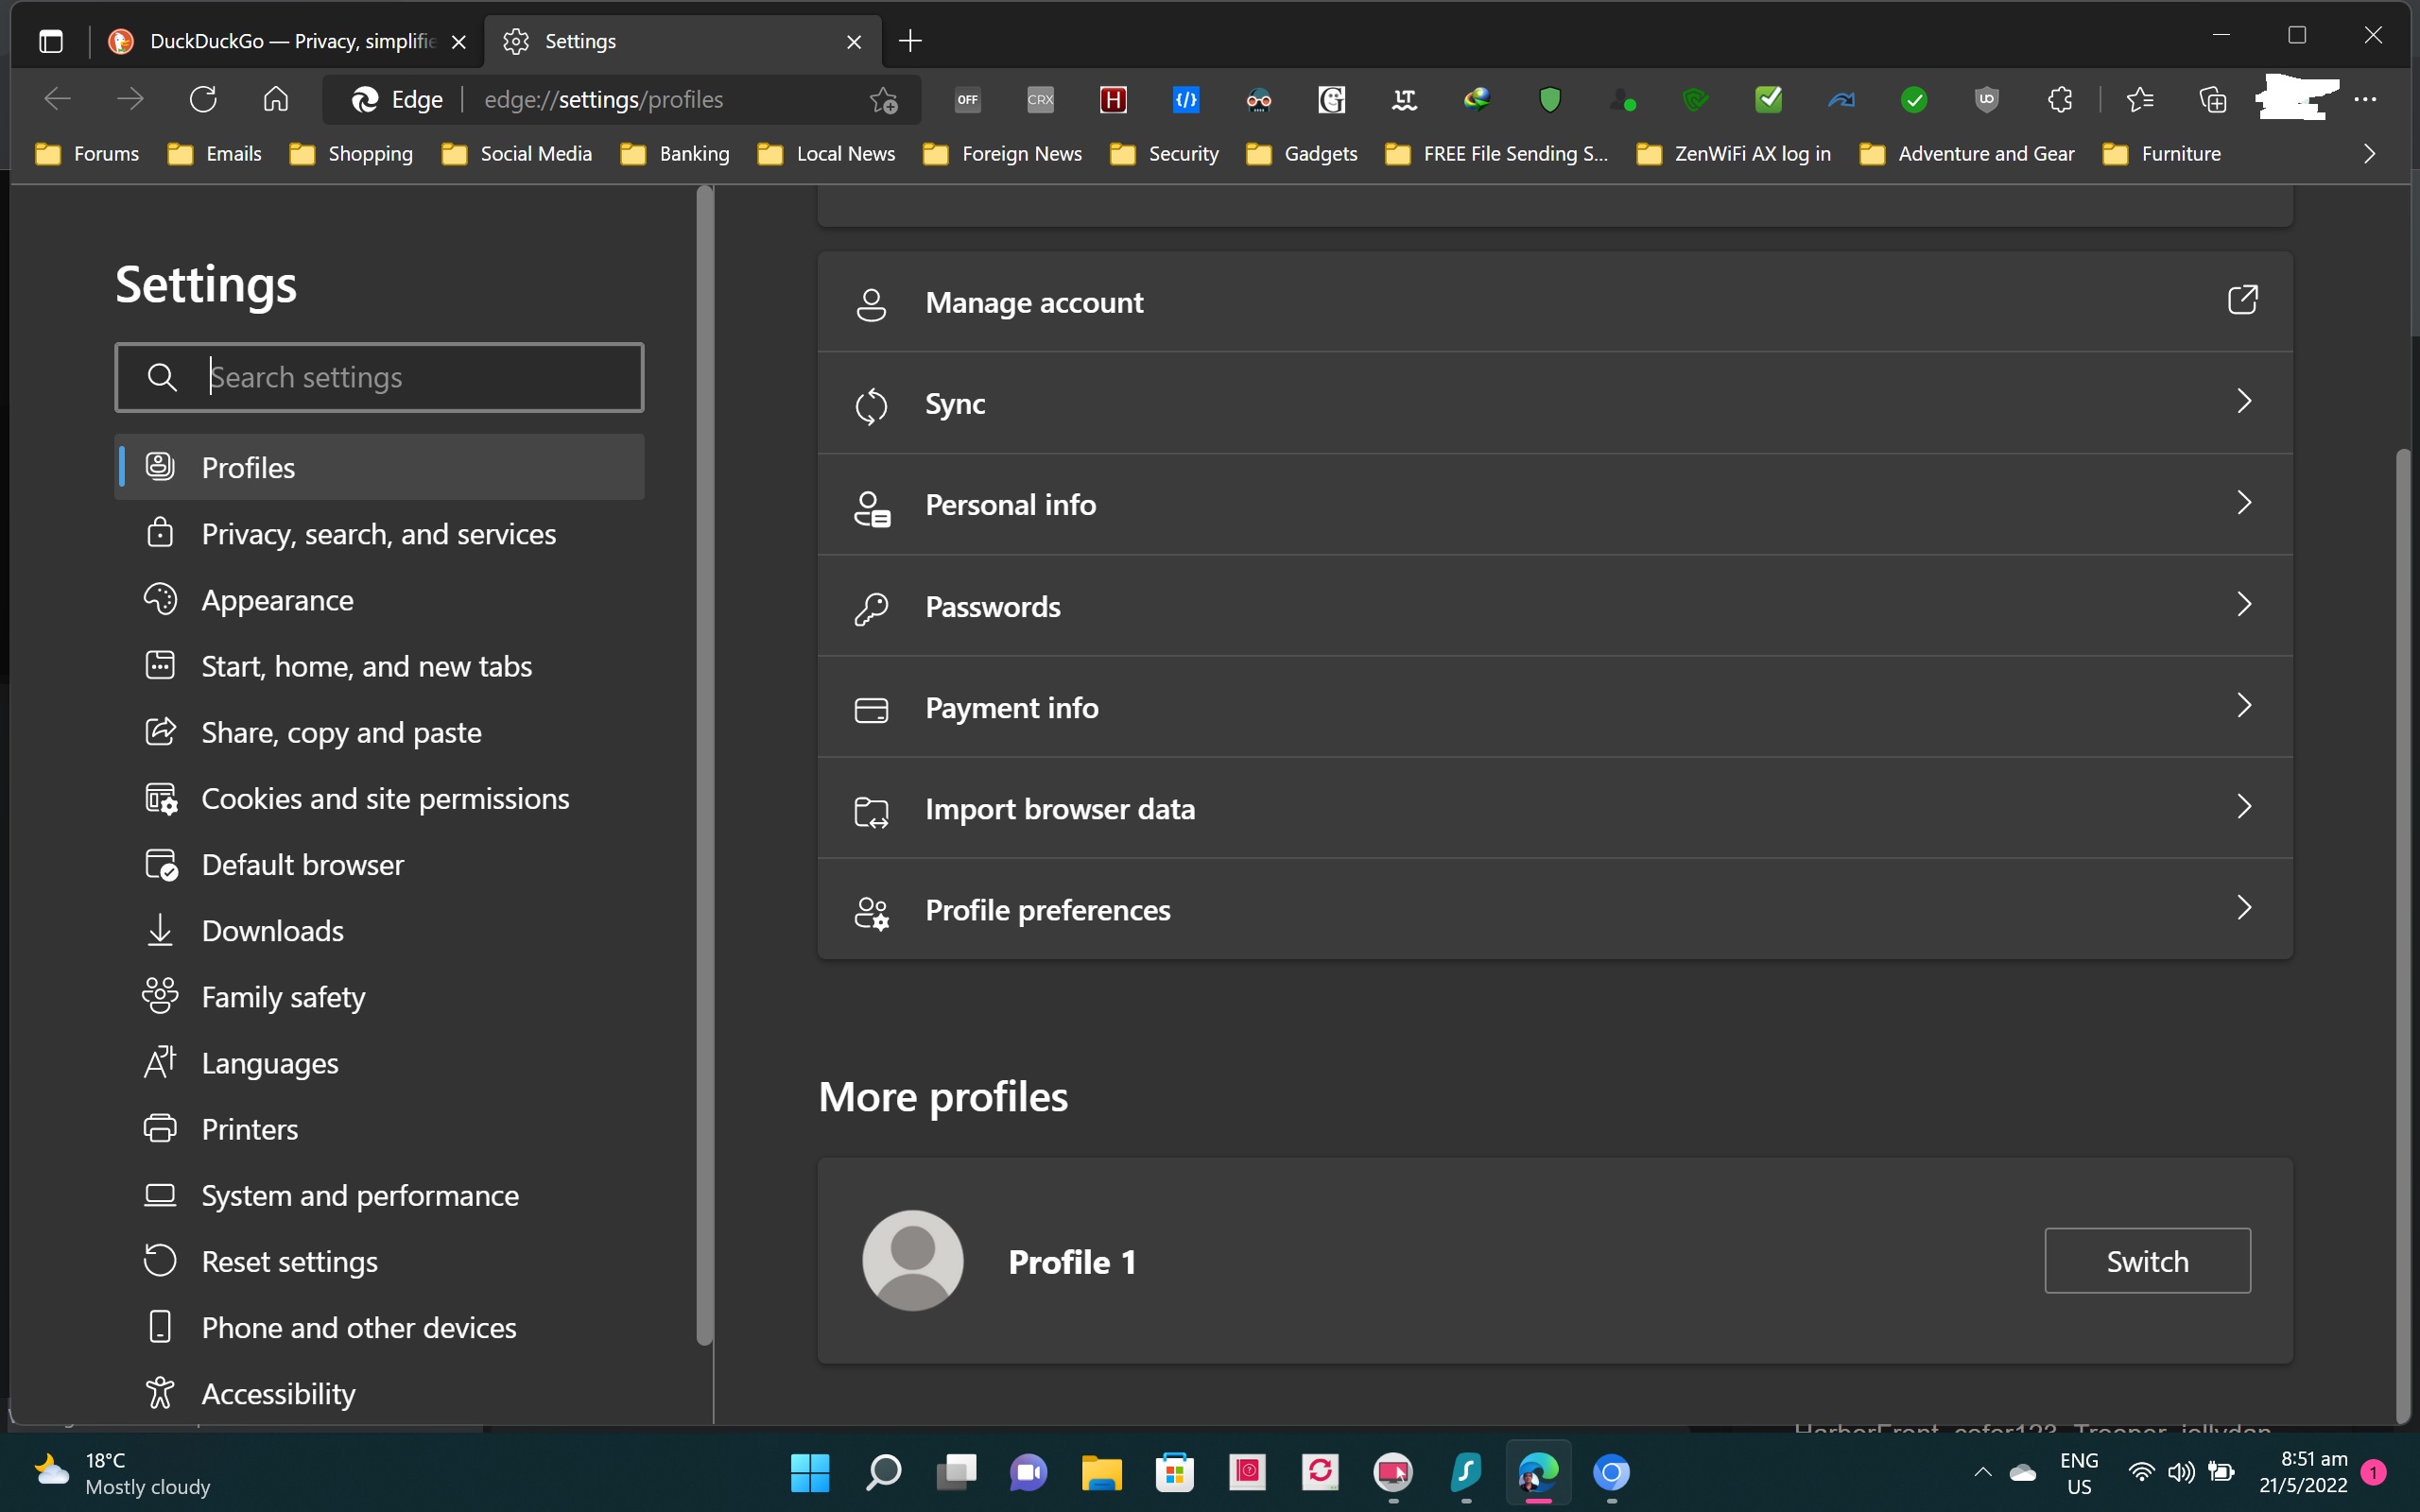Screen dimensions: 2420x1512
Task: Open Manage account external link
Action: [2242, 300]
